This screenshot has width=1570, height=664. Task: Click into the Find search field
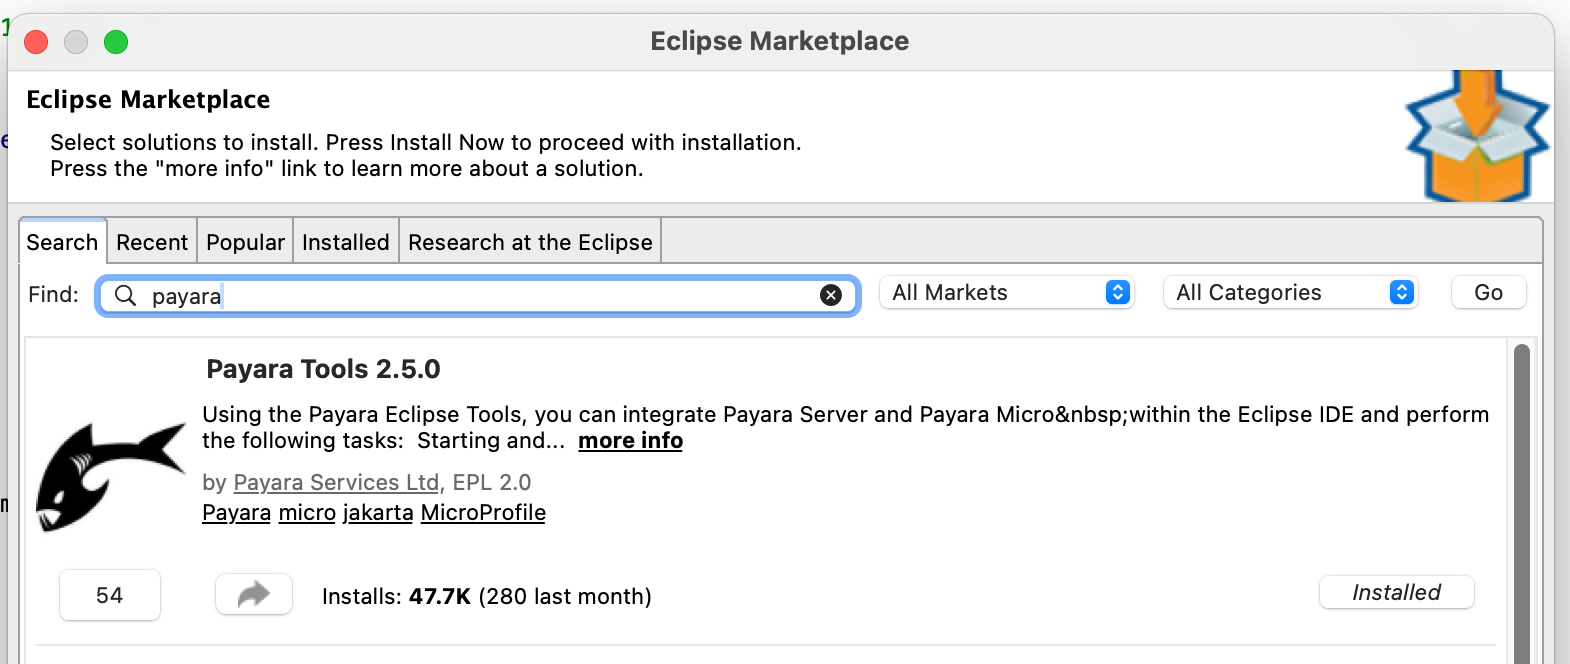[478, 295]
